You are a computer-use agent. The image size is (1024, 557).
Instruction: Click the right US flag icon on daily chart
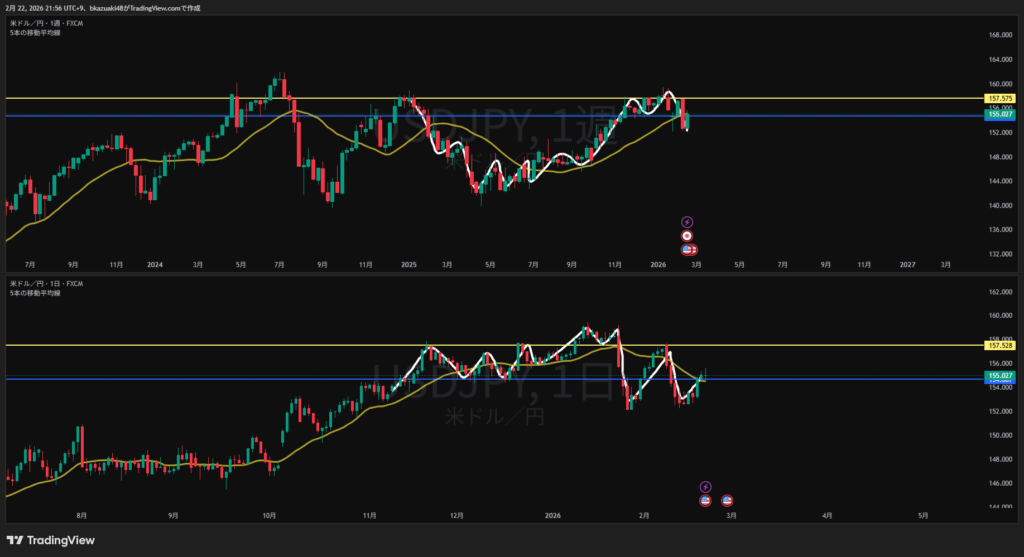point(727,500)
